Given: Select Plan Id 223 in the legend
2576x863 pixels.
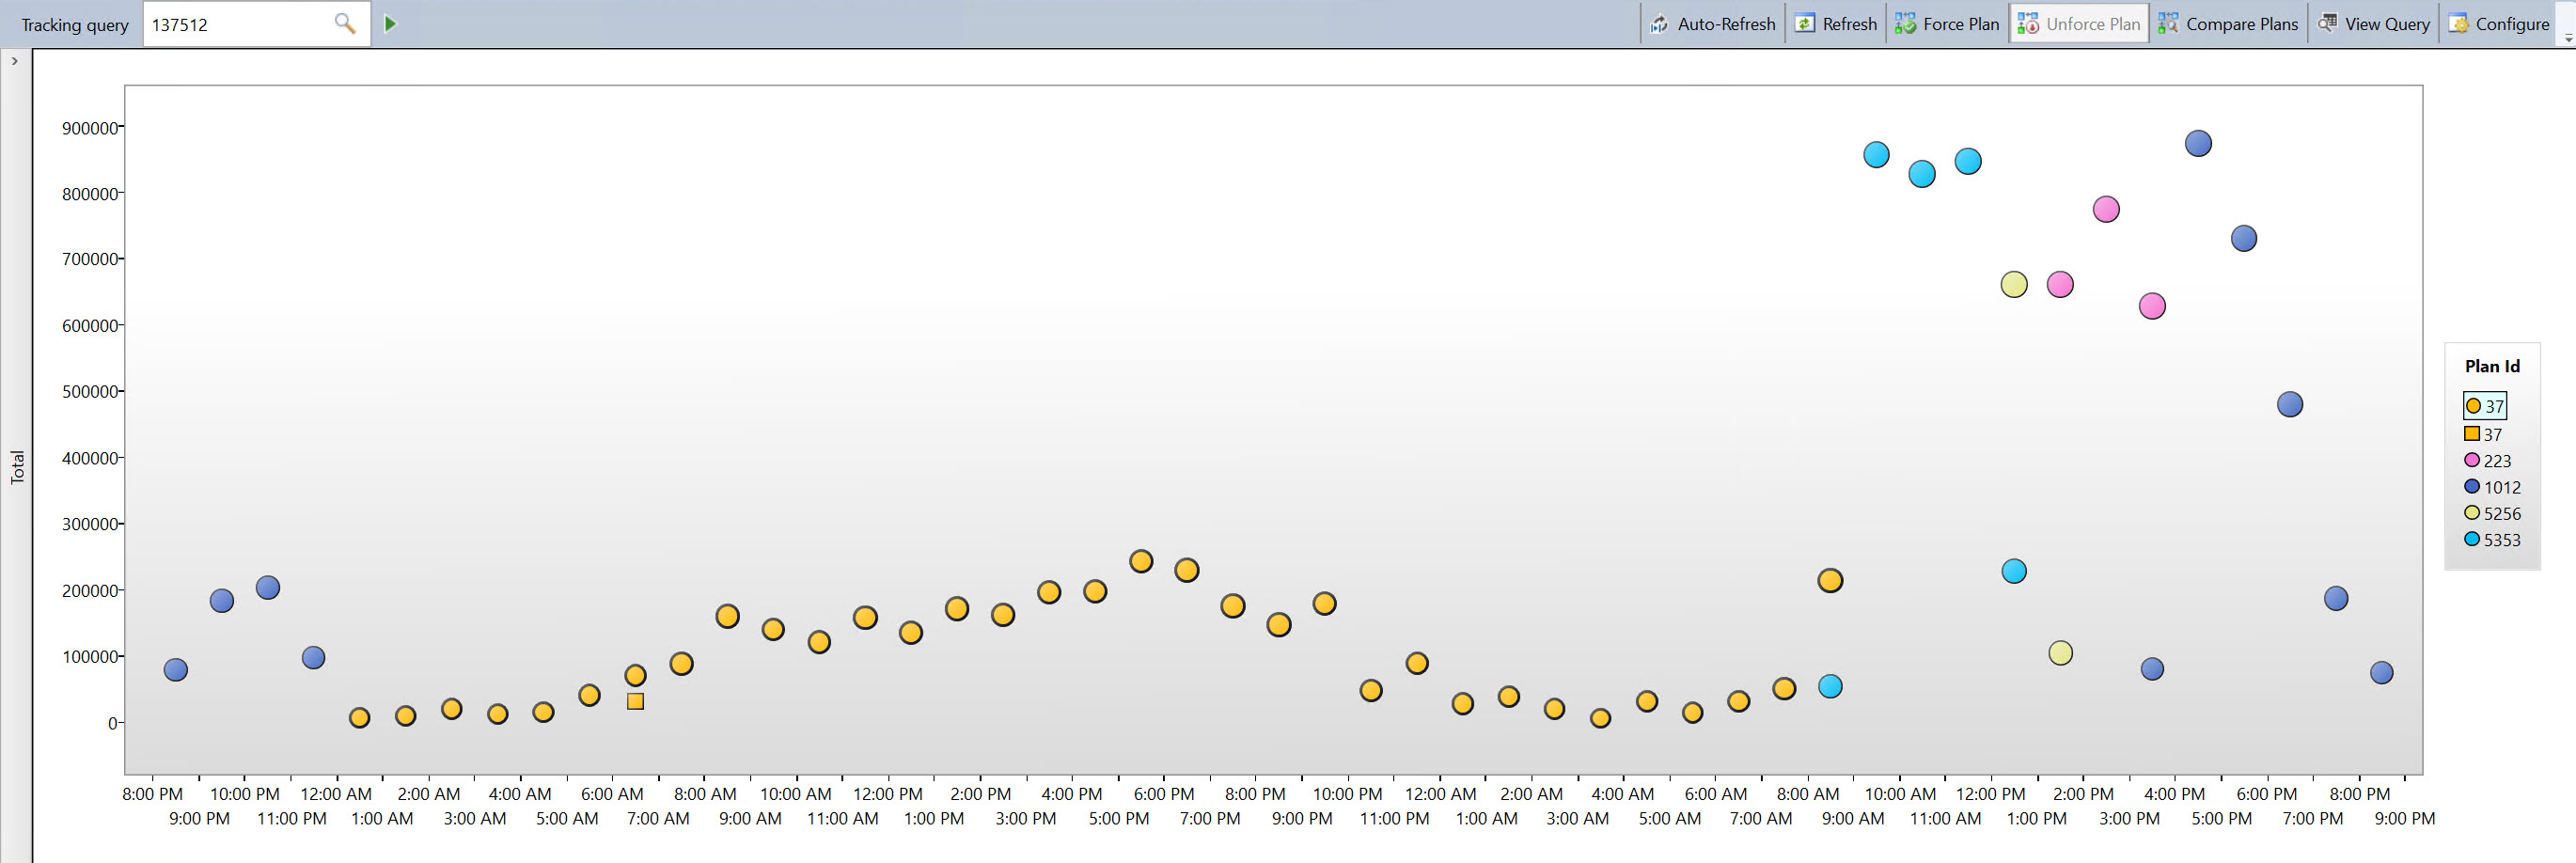Looking at the screenshot, I should point(2487,461).
